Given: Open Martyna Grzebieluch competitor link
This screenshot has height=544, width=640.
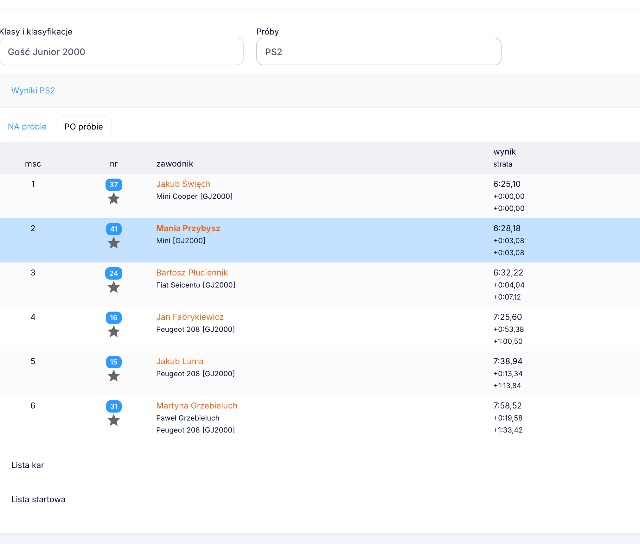Looking at the screenshot, I should coord(197,406).
